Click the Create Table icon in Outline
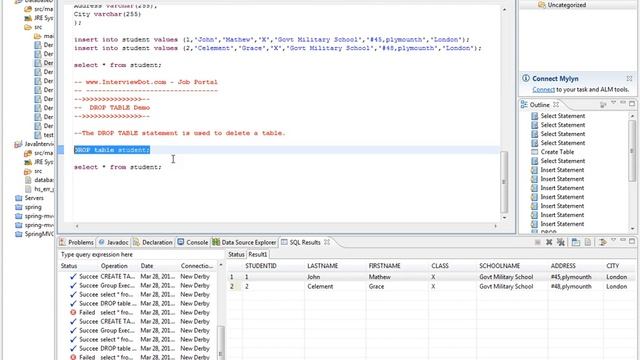640x360 pixels. pyautogui.click(x=534, y=152)
